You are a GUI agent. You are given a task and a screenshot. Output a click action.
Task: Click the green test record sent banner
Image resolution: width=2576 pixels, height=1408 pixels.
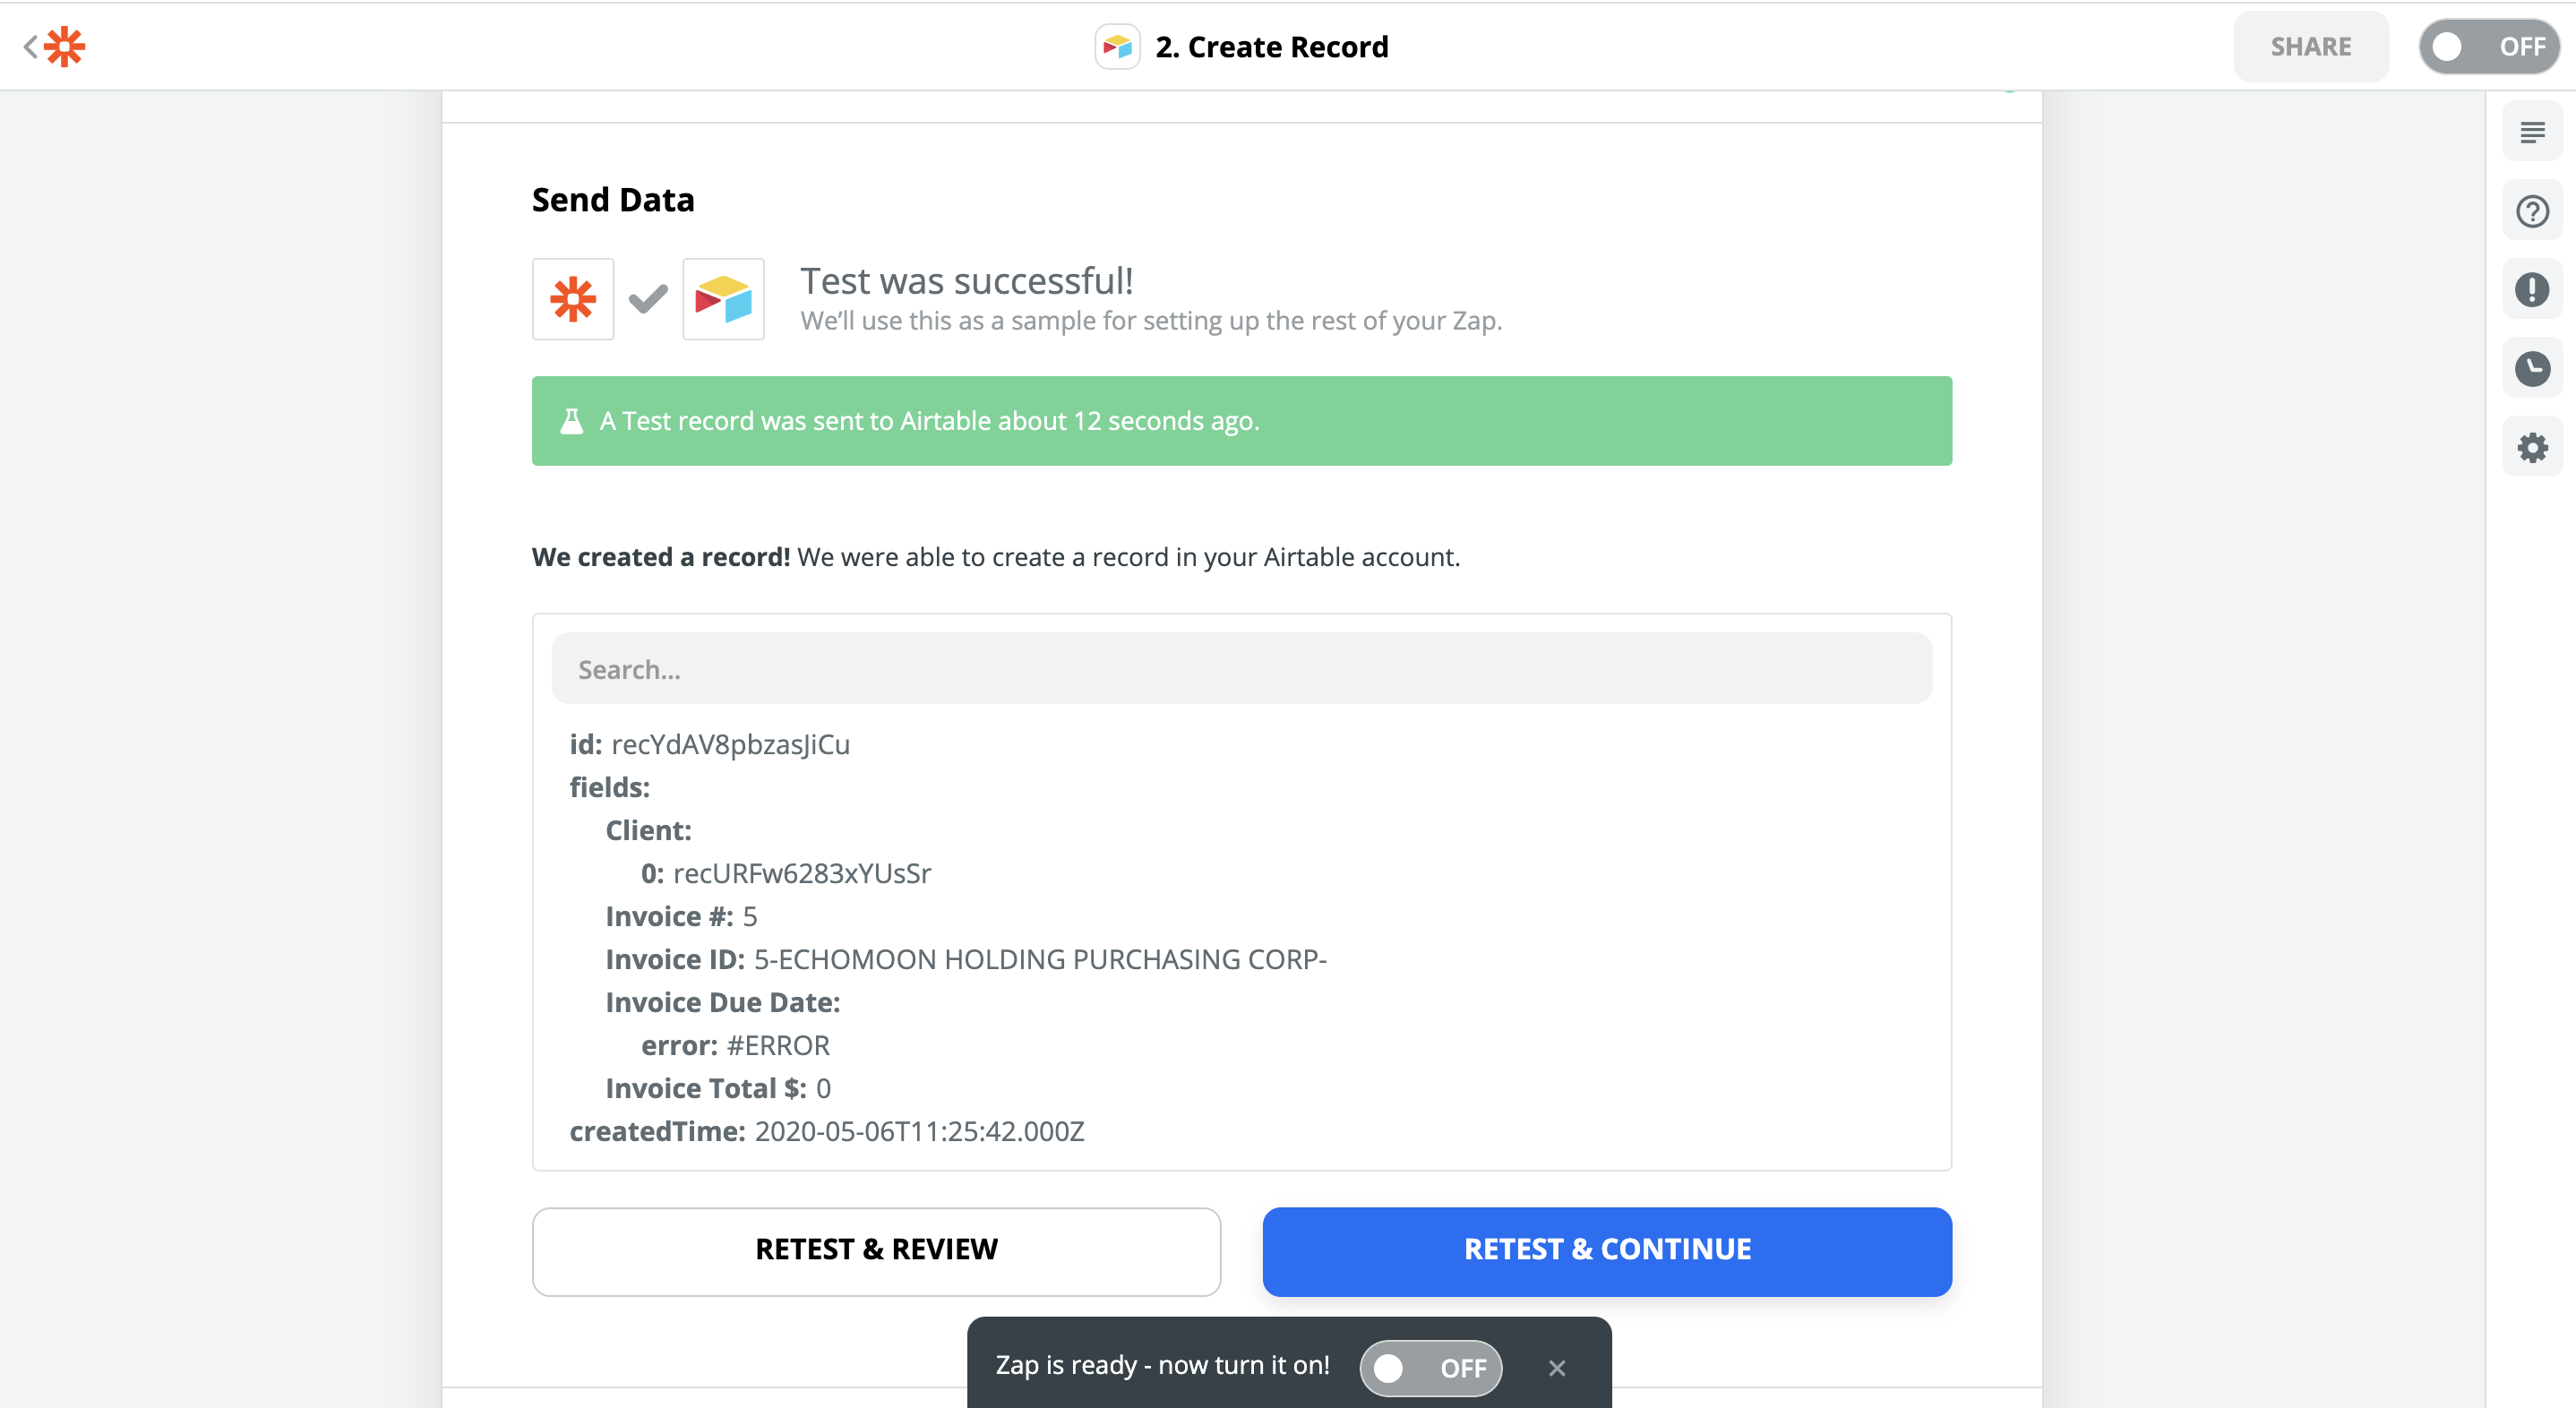(x=1241, y=421)
